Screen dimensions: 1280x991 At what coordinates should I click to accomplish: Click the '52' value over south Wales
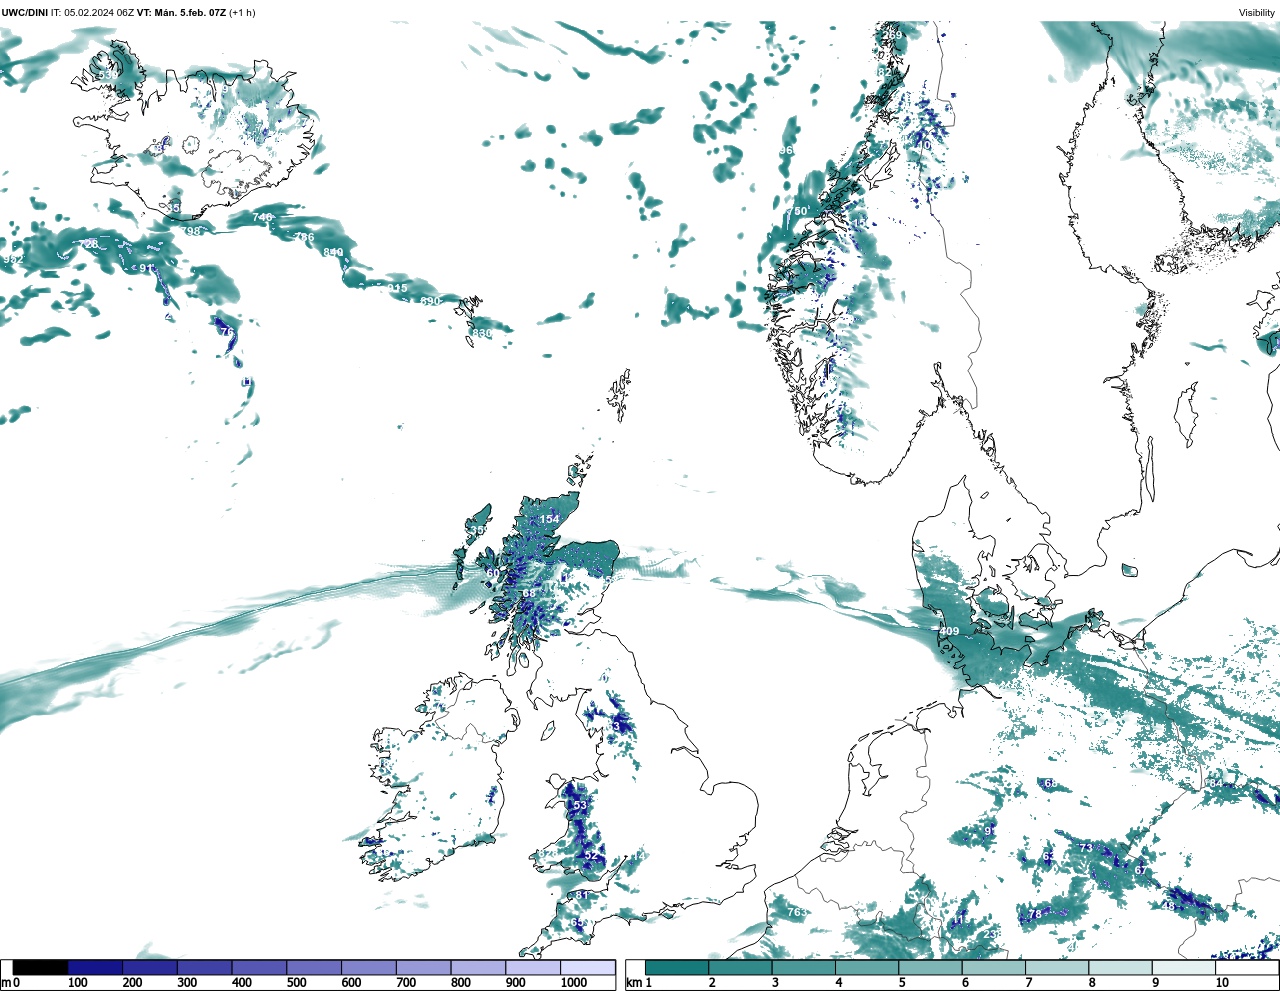coord(591,855)
